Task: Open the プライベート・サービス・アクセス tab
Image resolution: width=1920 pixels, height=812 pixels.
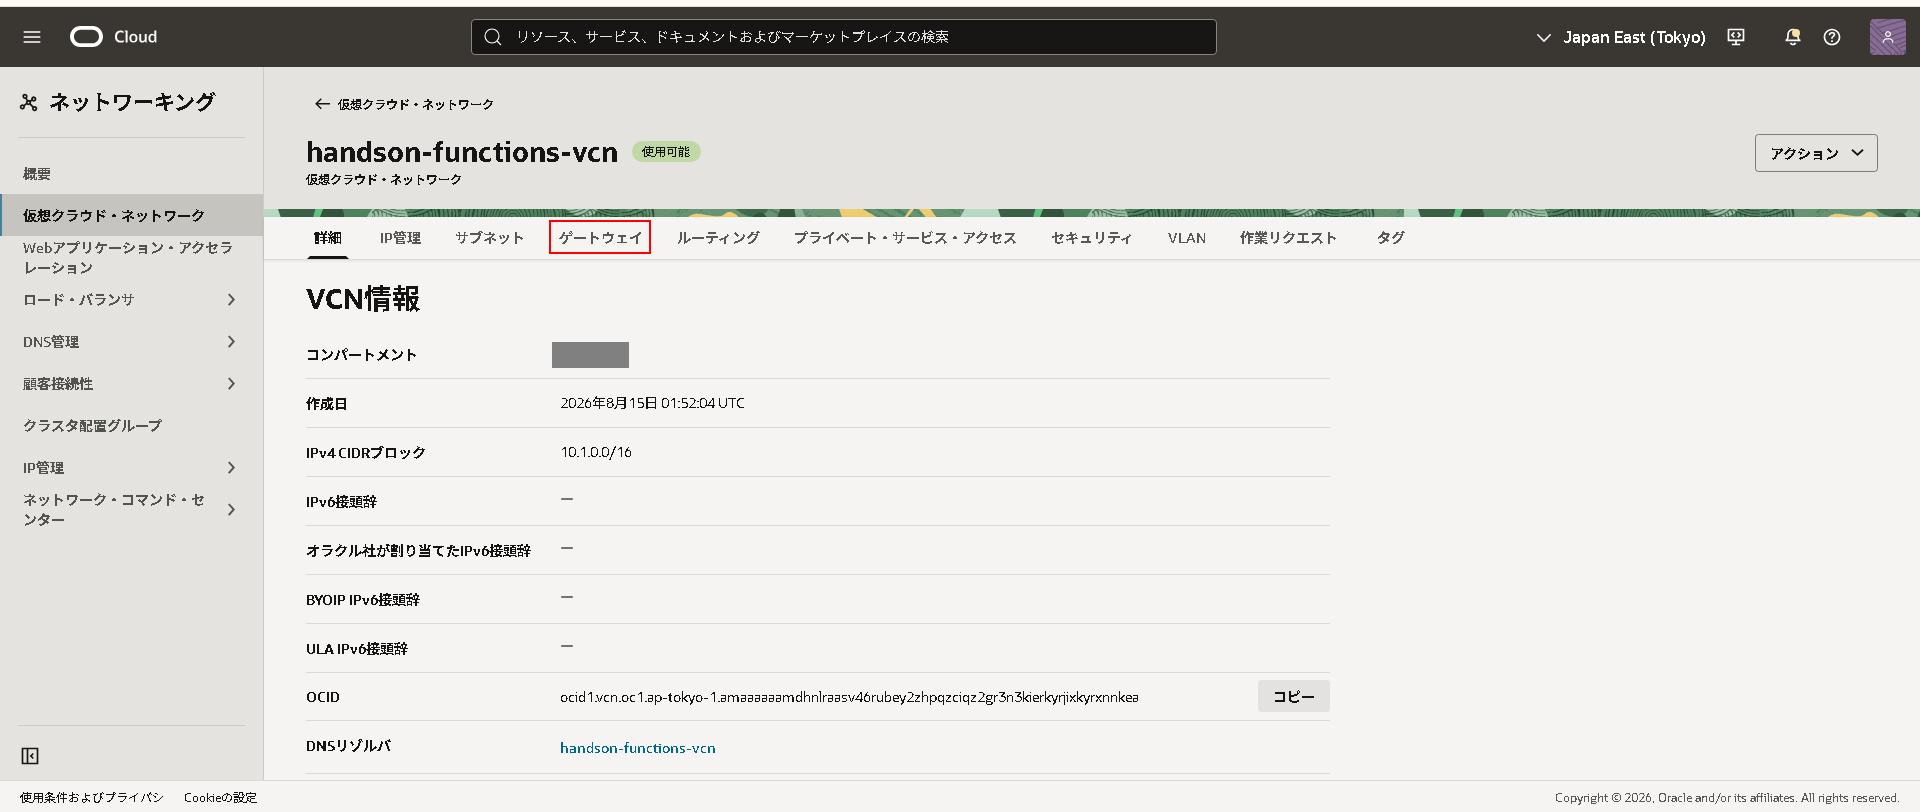Action: [x=905, y=238]
